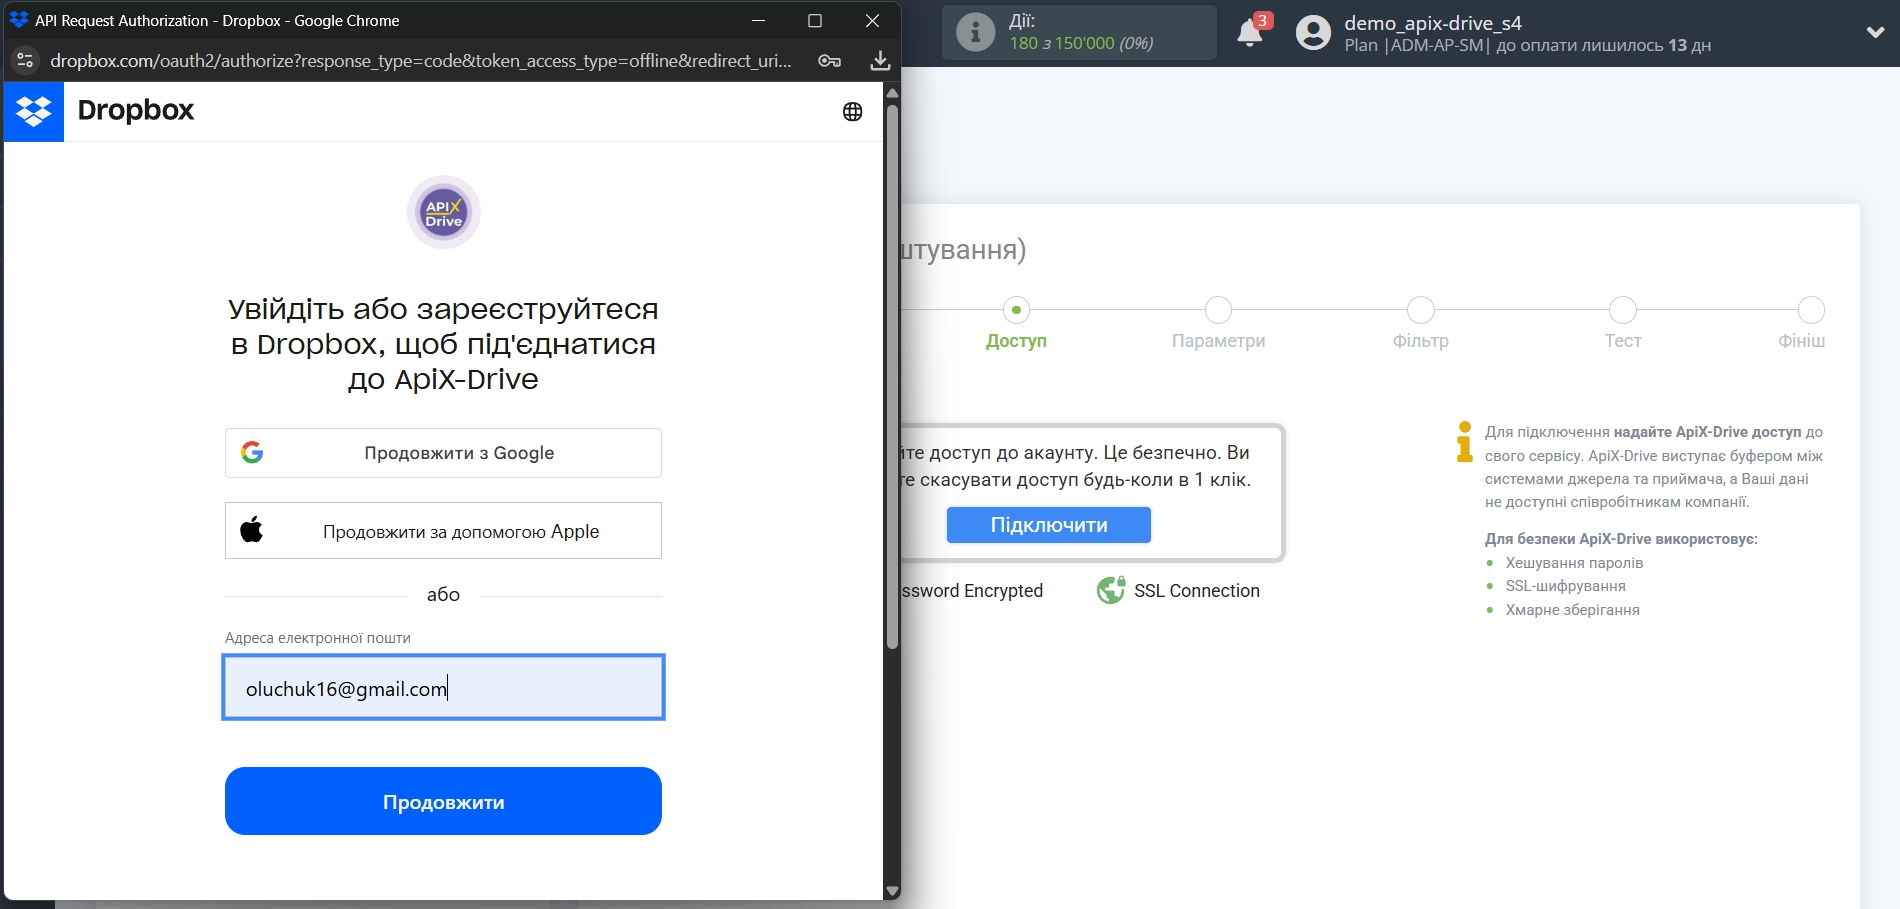This screenshot has width=1900, height=909.
Task: Select the Фільтр progress step dot
Action: pyautogui.click(x=1421, y=311)
